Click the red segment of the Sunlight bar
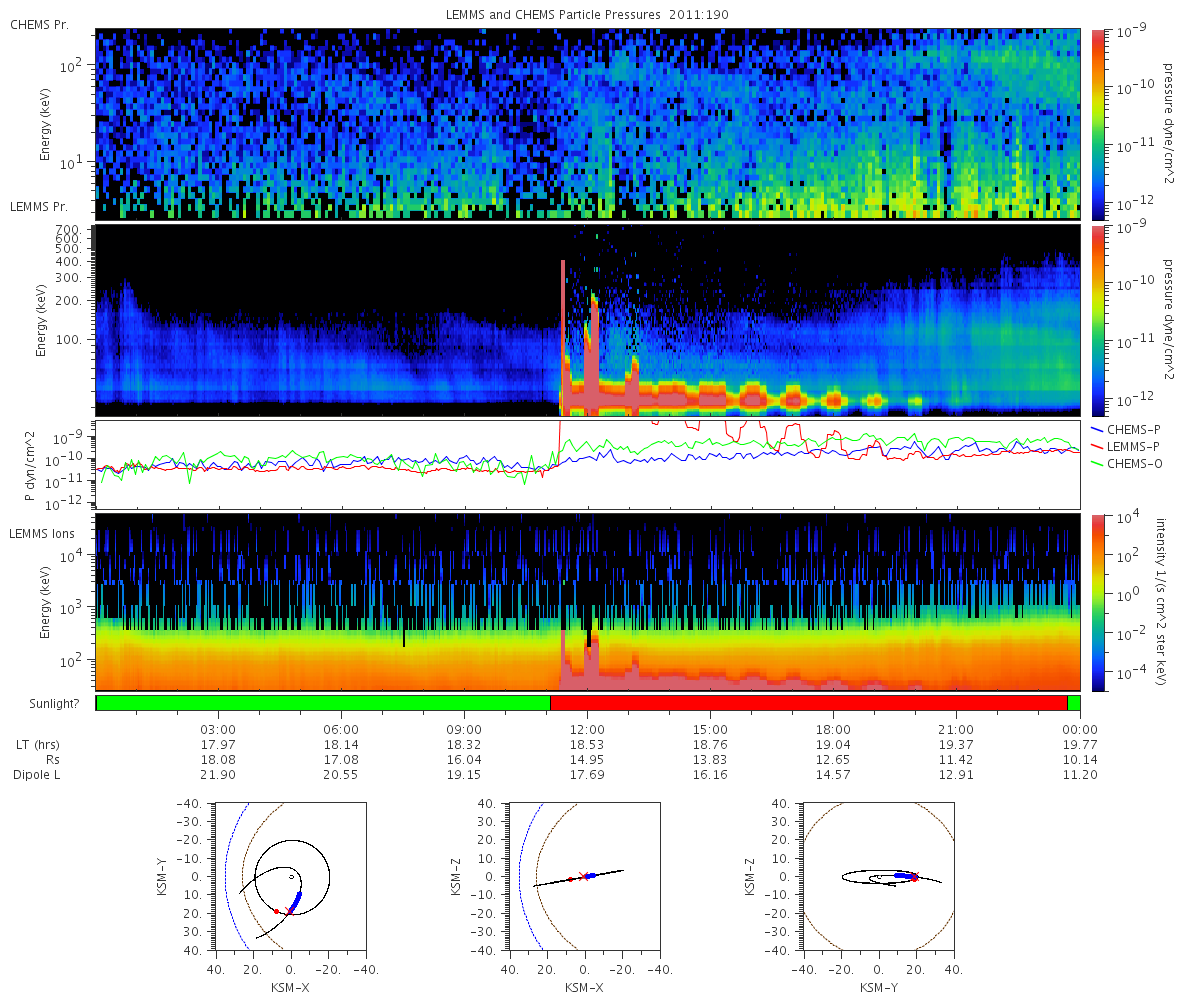 (x=809, y=703)
